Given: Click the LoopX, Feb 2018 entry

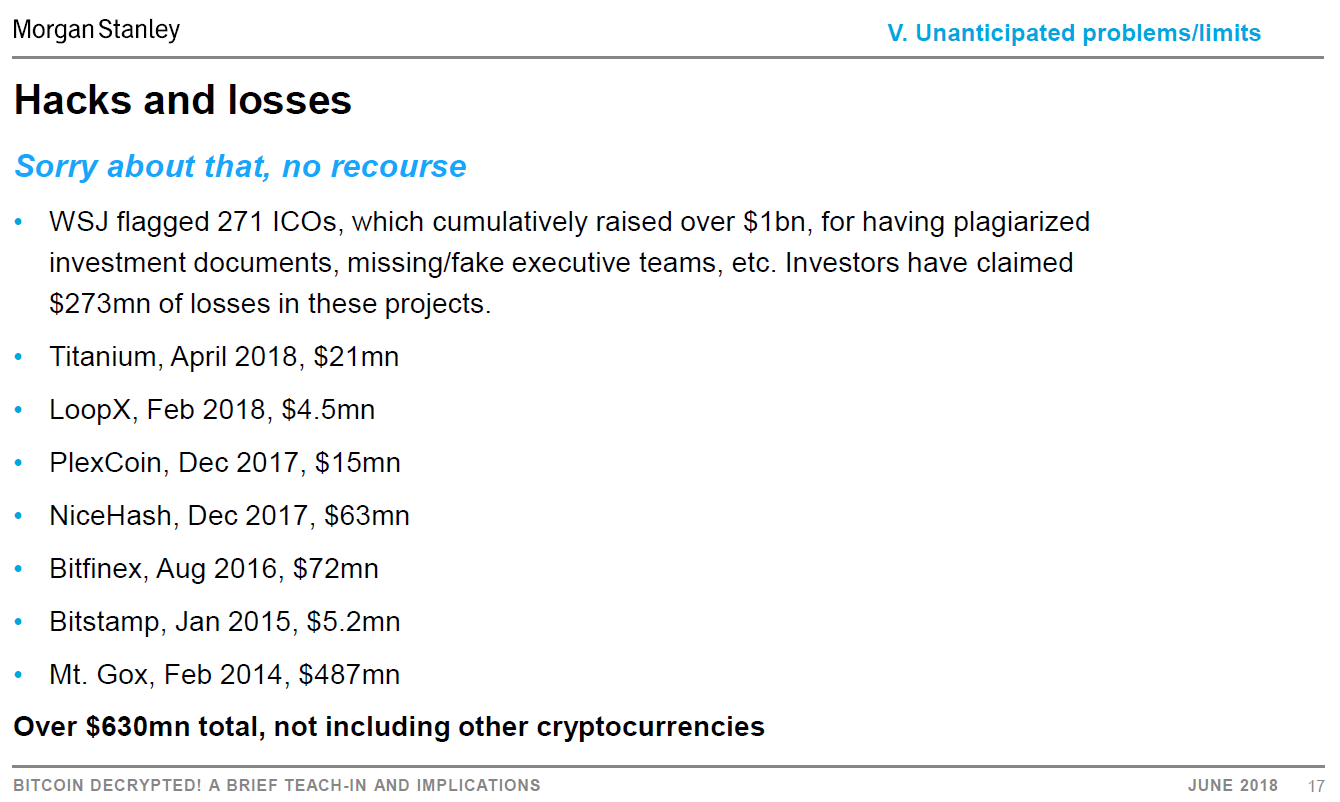Looking at the screenshot, I should click(212, 410).
